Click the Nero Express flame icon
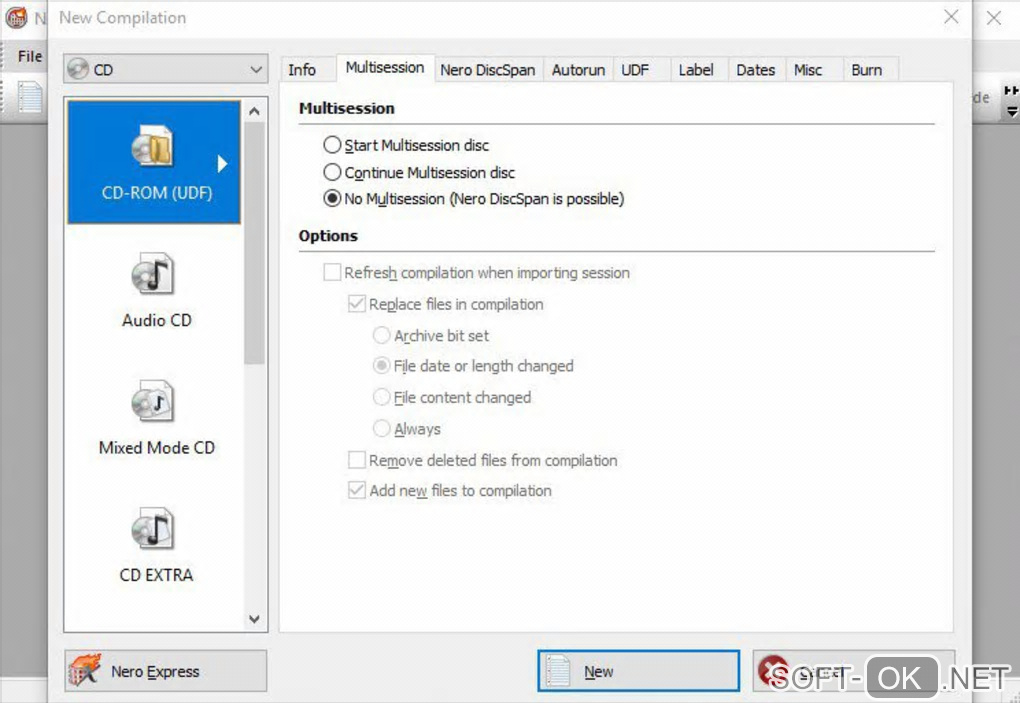Viewport: 1020px width, 703px height. (85, 670)
